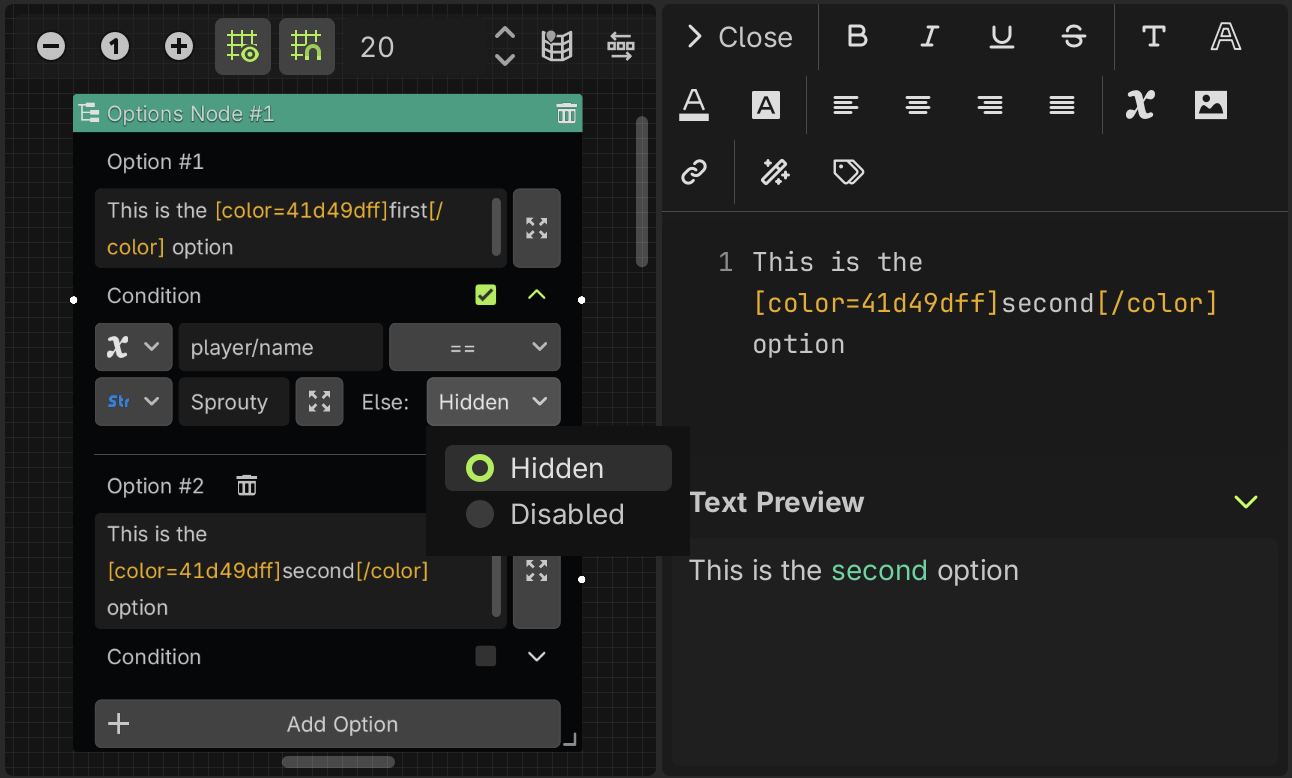
Task: Collapse the Text Preview section
Action: 1246,502
